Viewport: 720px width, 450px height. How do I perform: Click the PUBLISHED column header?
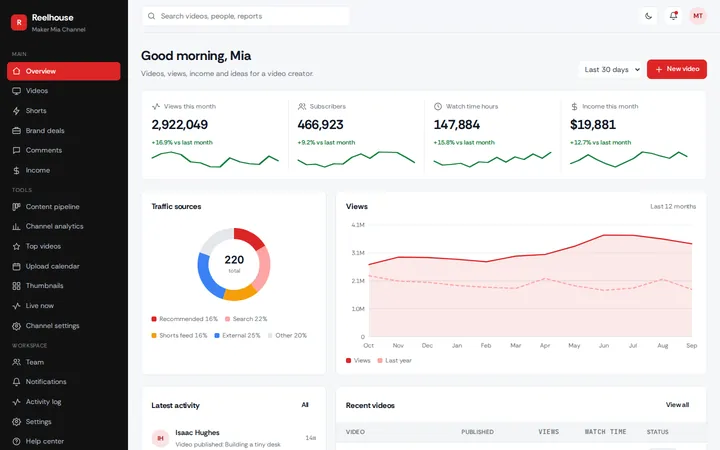478,432
